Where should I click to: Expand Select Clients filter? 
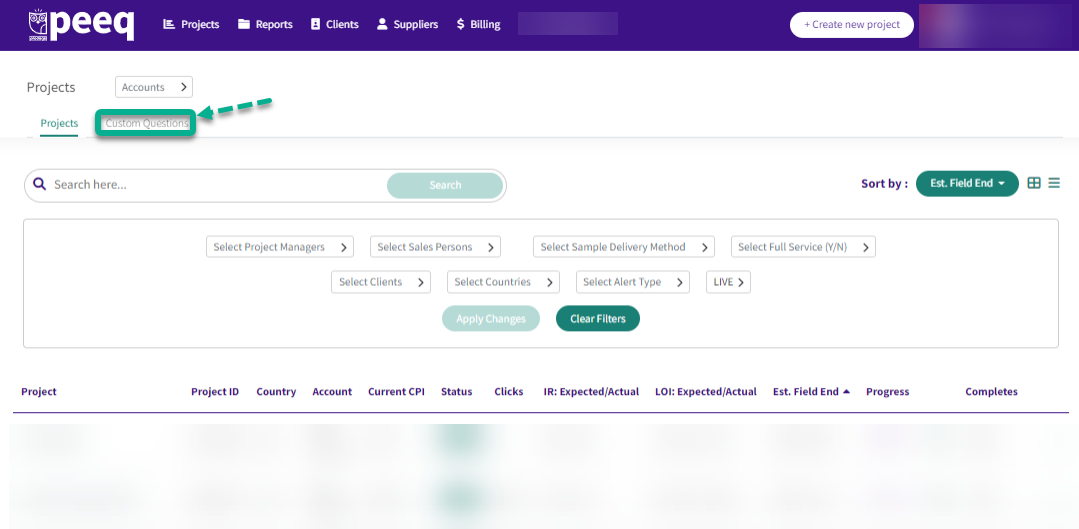click(381, 282)
